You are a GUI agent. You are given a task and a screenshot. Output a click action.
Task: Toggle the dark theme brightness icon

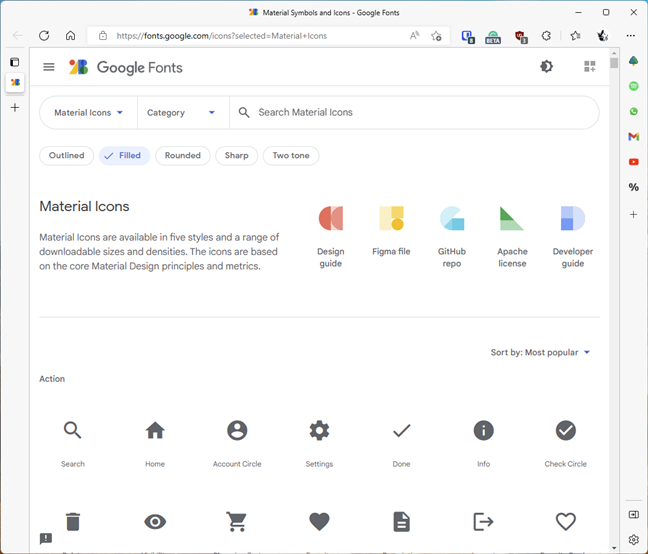546,66
